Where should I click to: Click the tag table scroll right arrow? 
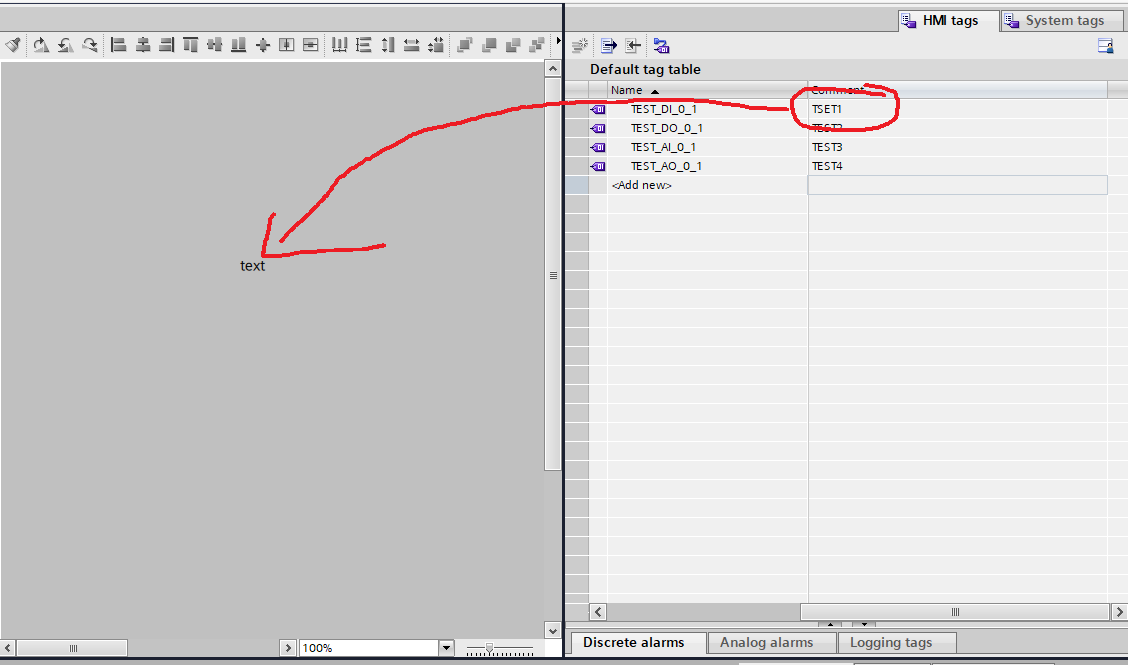pyautogui.click(x=1119, y=612)
